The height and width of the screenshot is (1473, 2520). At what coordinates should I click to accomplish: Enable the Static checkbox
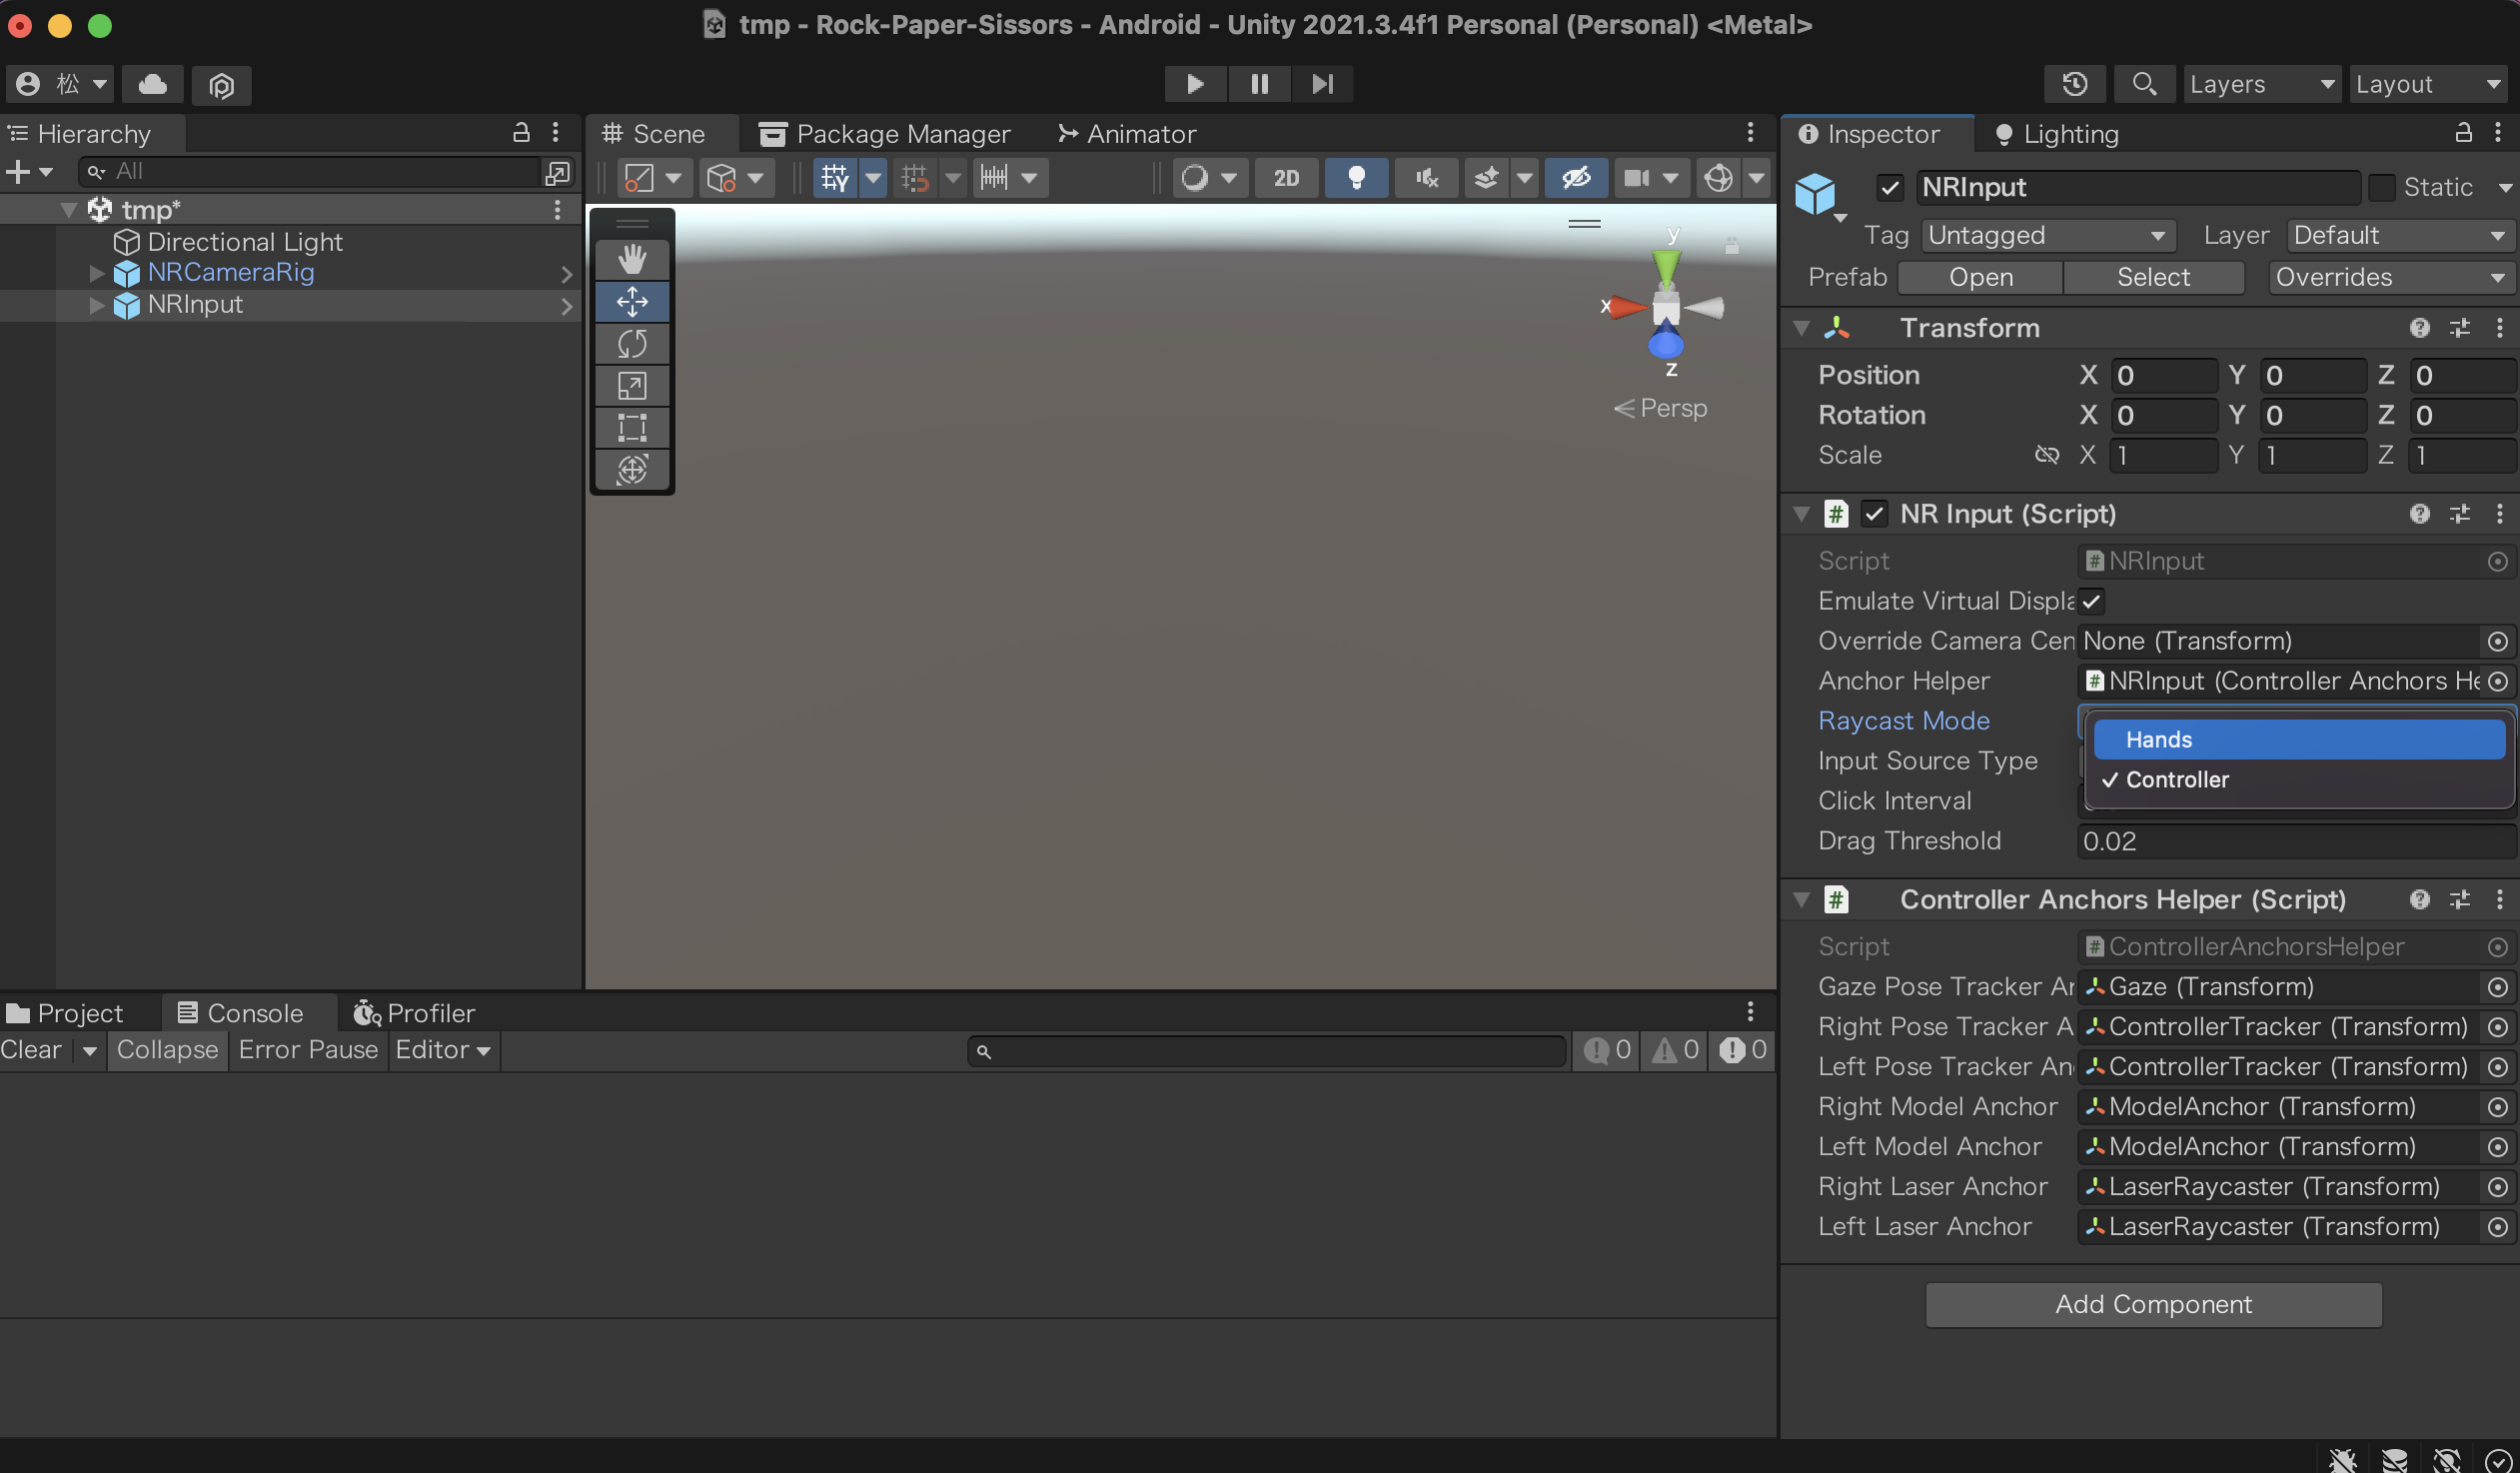coord(2382,187)
